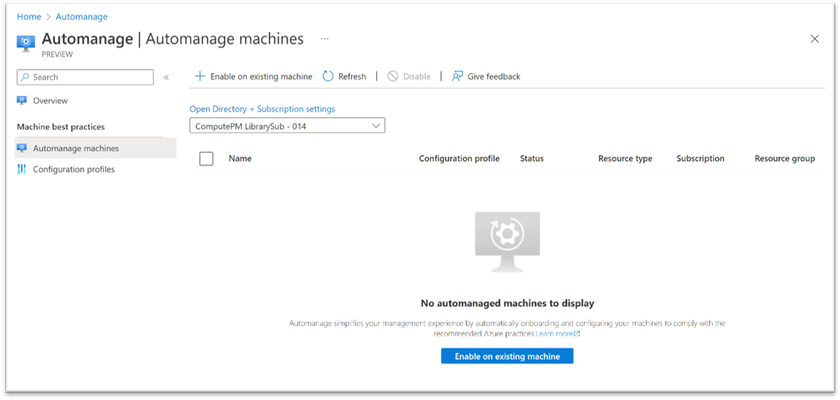The image size is (840, 400).
Task: Sort by Resource type column header
Action: coord(625,159)
